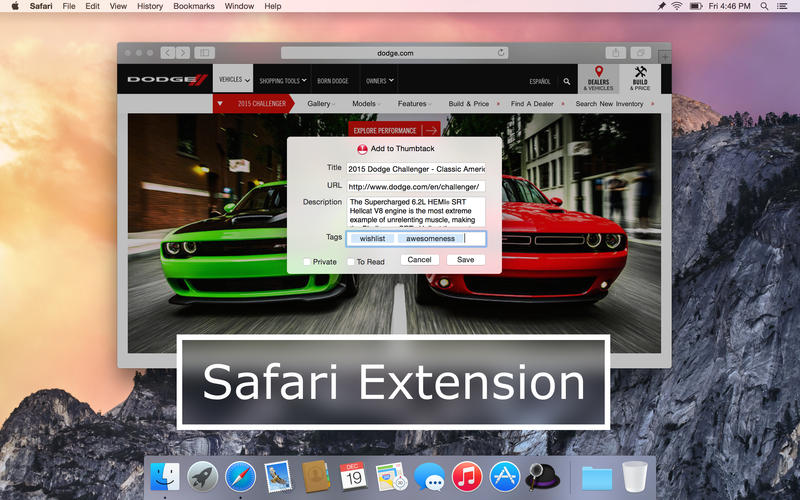Screen dimensions: 800x500
Task: Switch site language to Español
Action: click(x=540, y=81)
